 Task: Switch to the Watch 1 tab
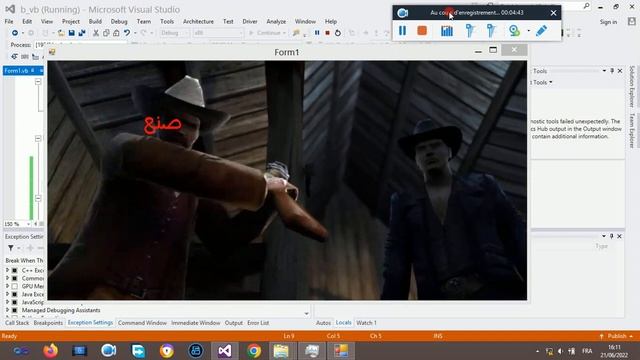[367, 323]
